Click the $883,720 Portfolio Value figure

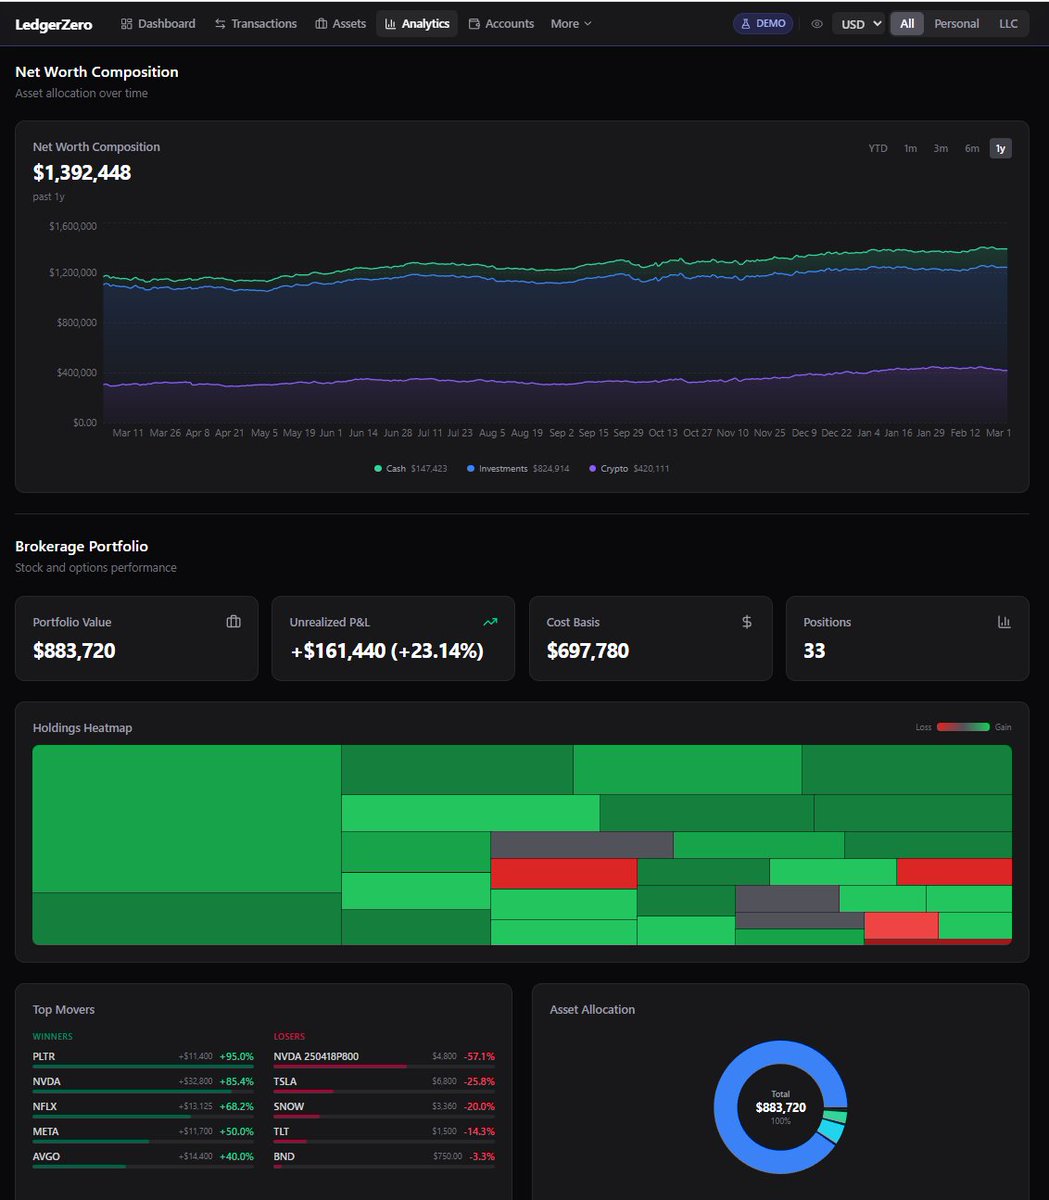[74, 651]
